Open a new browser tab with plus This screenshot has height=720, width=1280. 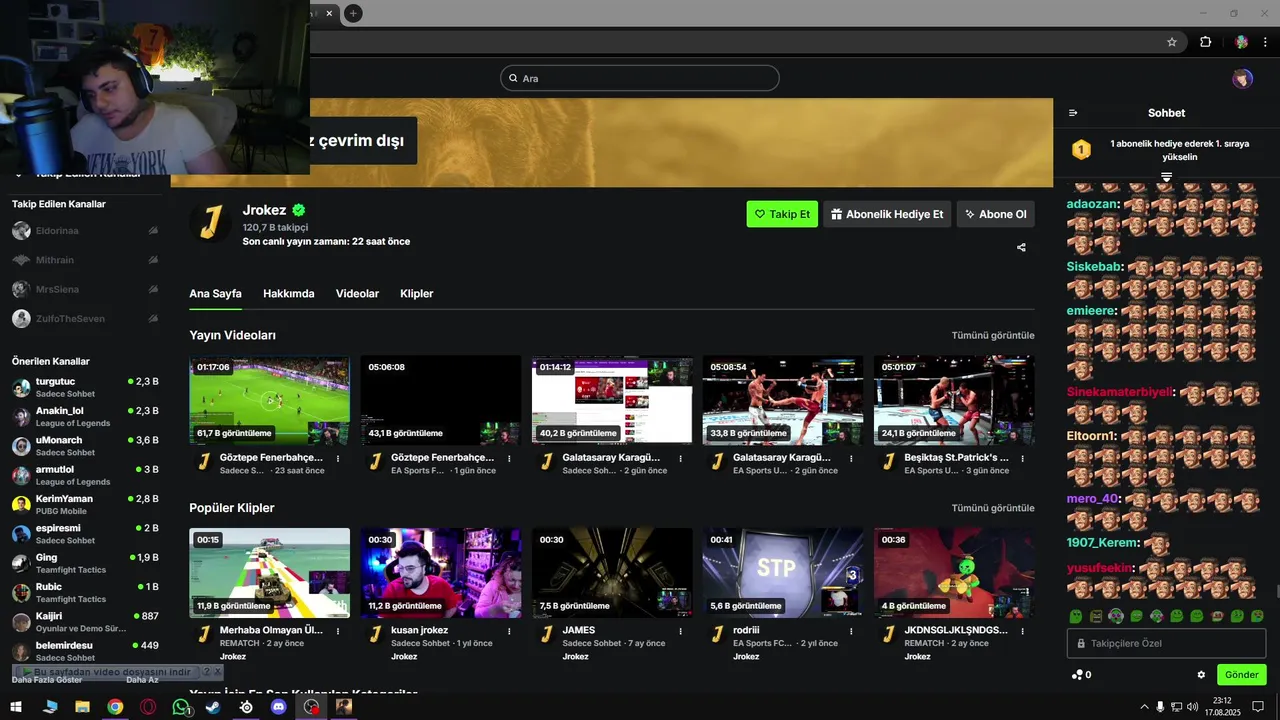coord(353,13)
